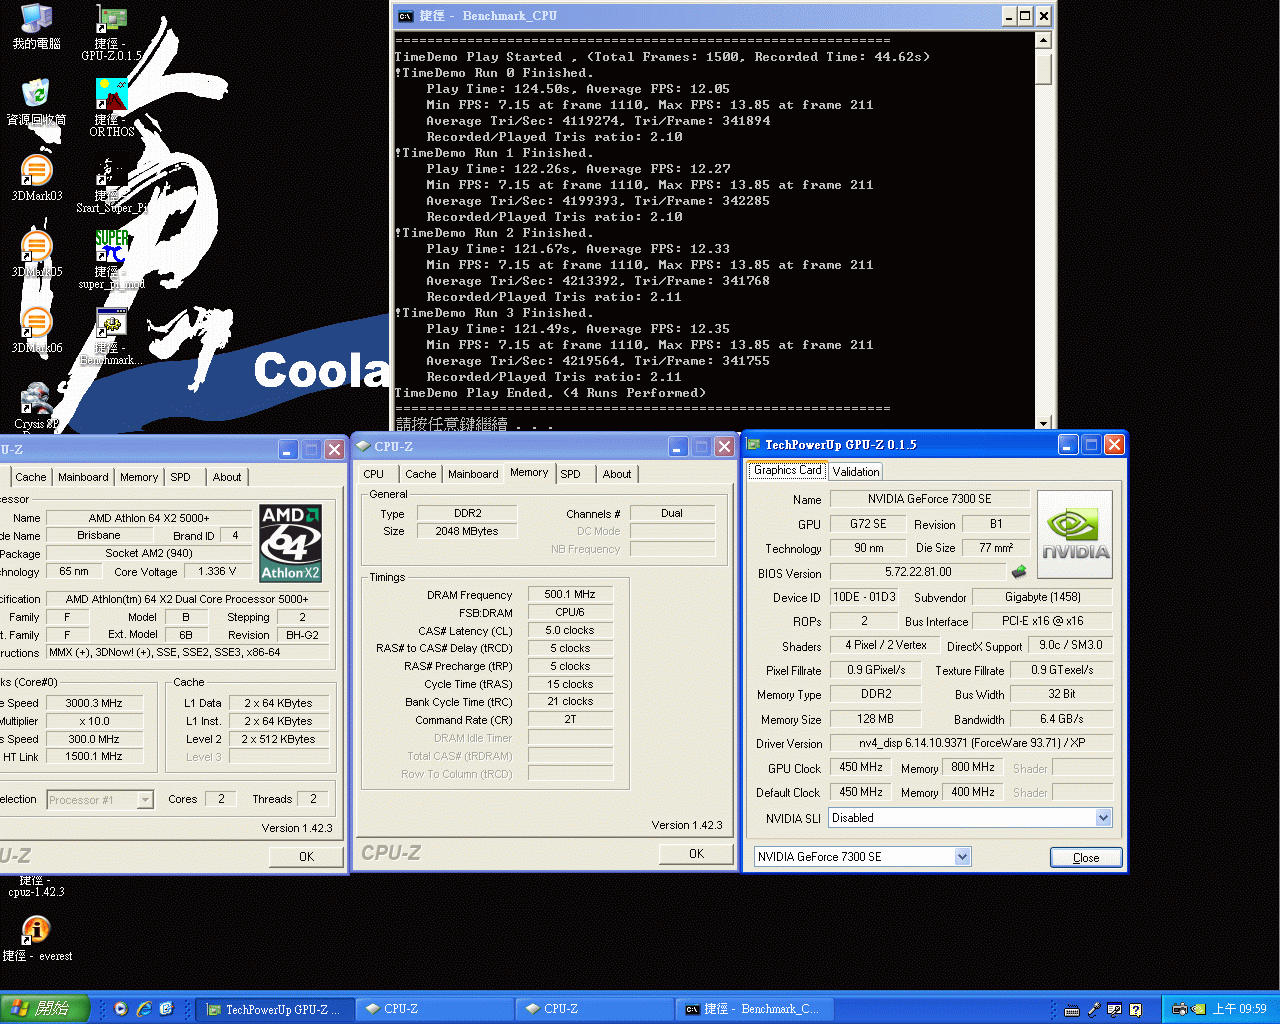Click OK in the left CPU-Z processor window
The image size is (1280, 1024).
point(306,857)
